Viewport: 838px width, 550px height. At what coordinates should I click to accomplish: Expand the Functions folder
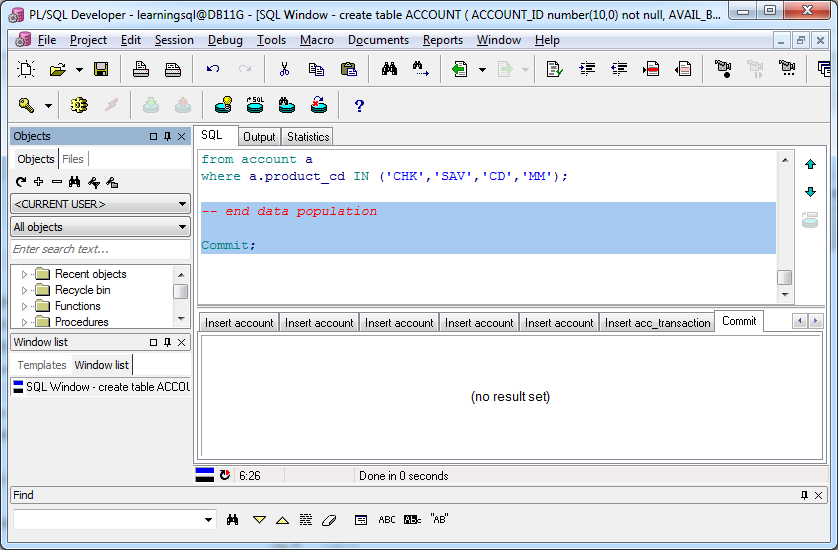(x=24, y=306)
